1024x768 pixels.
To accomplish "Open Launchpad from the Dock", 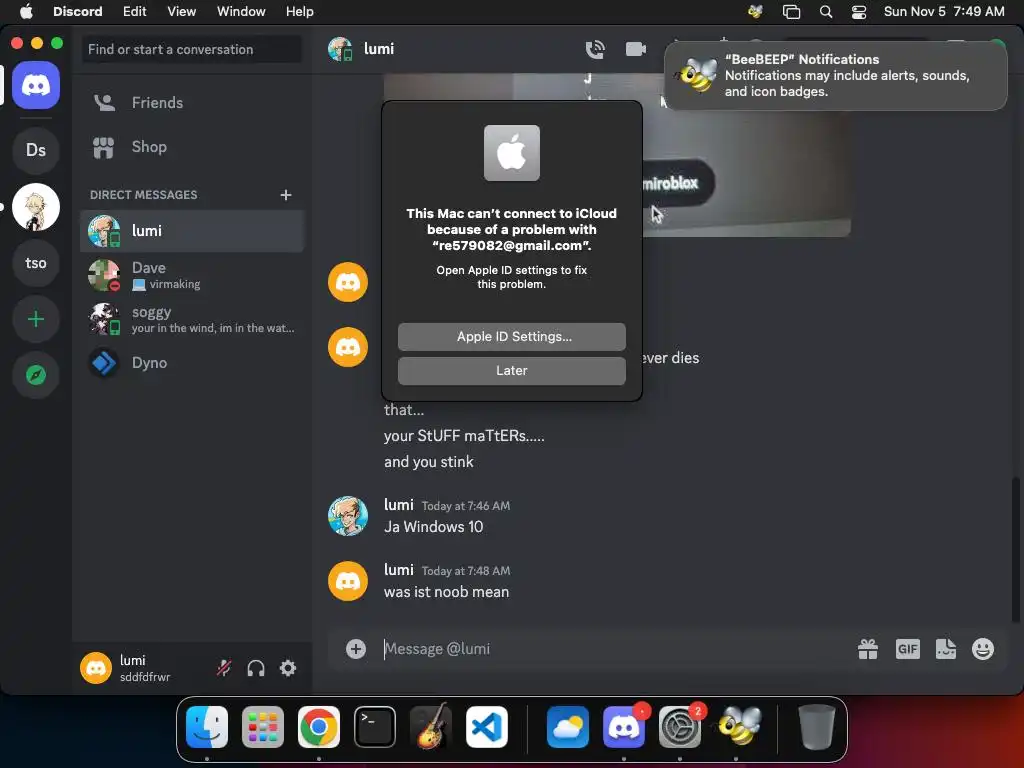I will [263, 727].
